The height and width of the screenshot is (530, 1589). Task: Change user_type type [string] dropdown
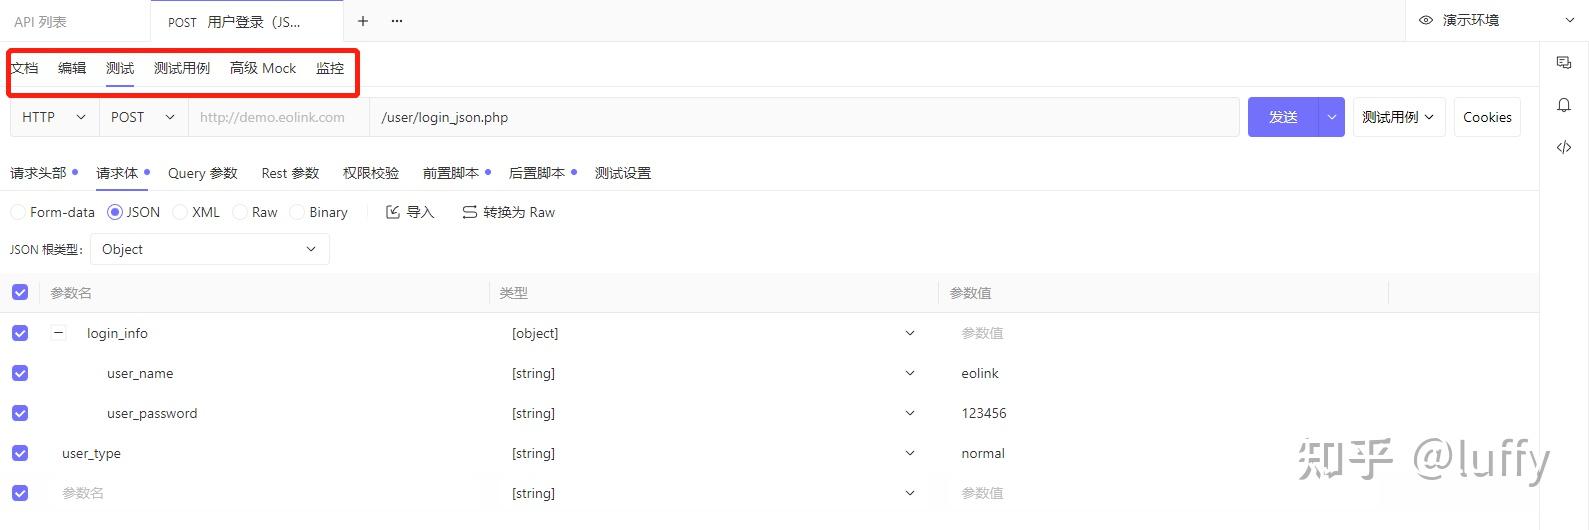712,453
